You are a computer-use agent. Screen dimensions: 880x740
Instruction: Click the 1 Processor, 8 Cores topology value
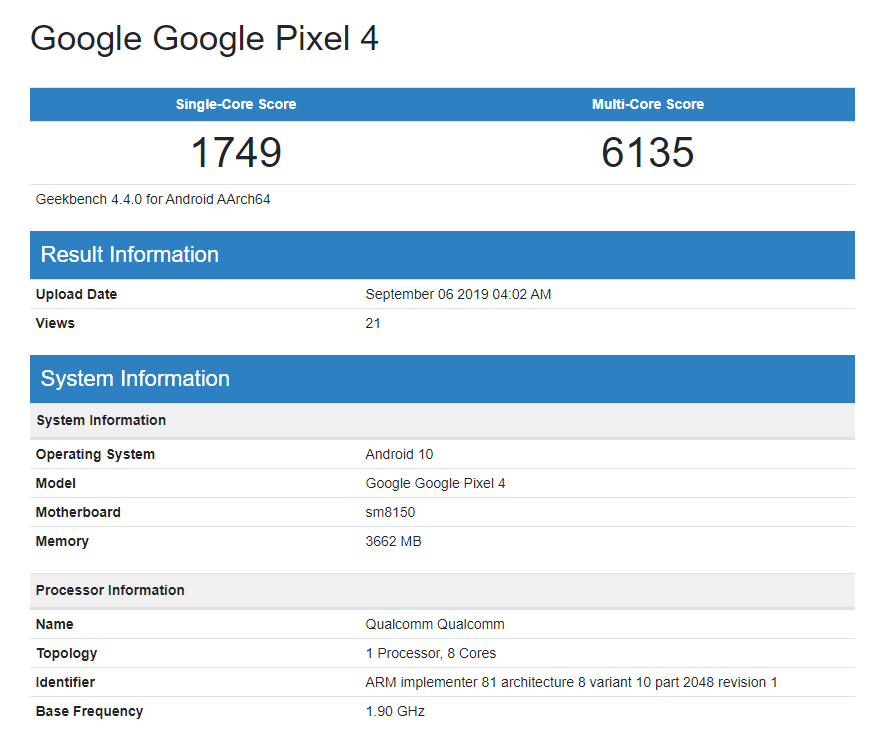[x=430, y=653]
